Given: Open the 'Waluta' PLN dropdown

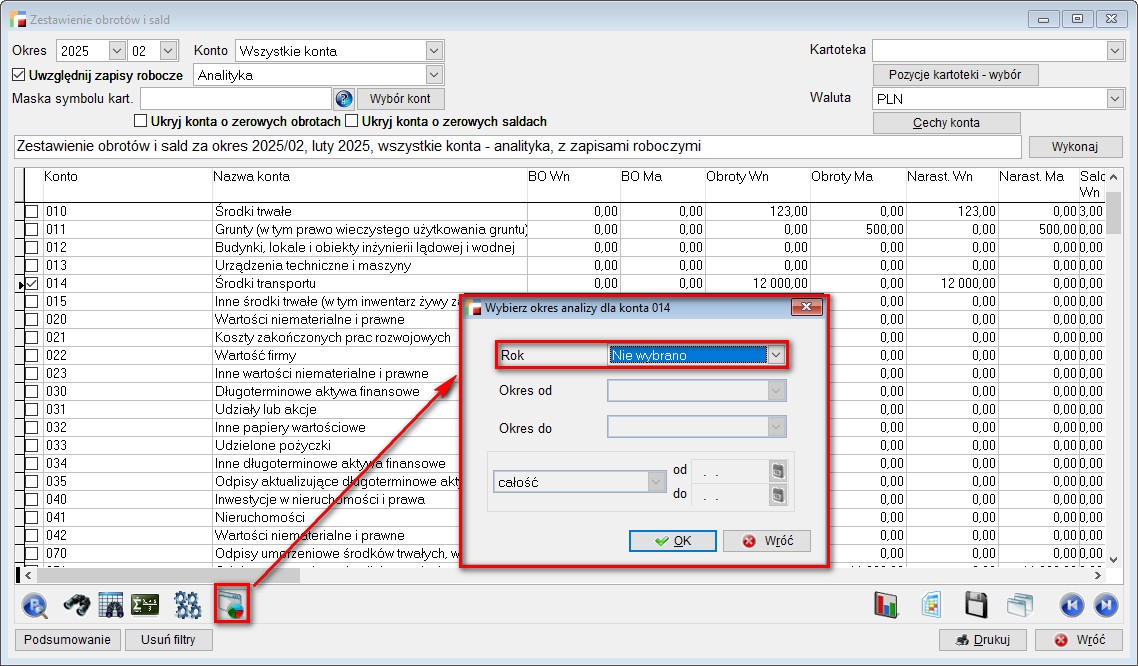Looking at the screenshot, I should [1115, 99].
